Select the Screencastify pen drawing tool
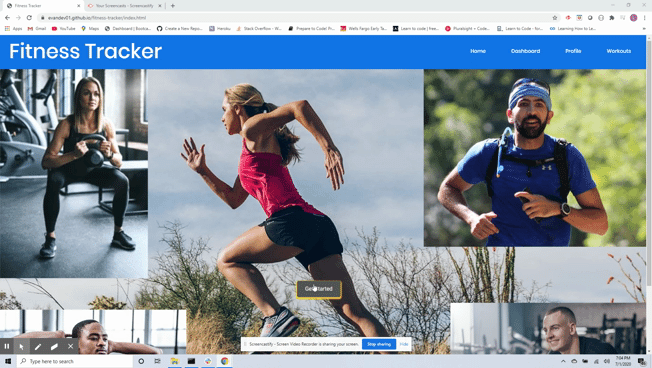 click(38, 346)
